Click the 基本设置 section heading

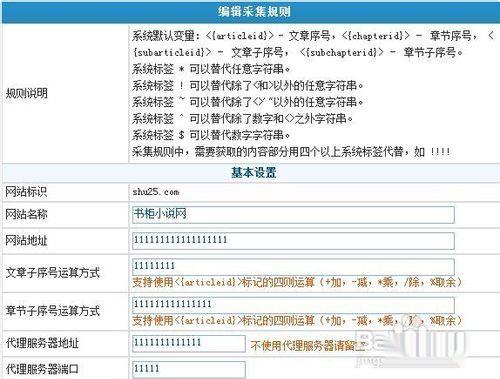254,173
